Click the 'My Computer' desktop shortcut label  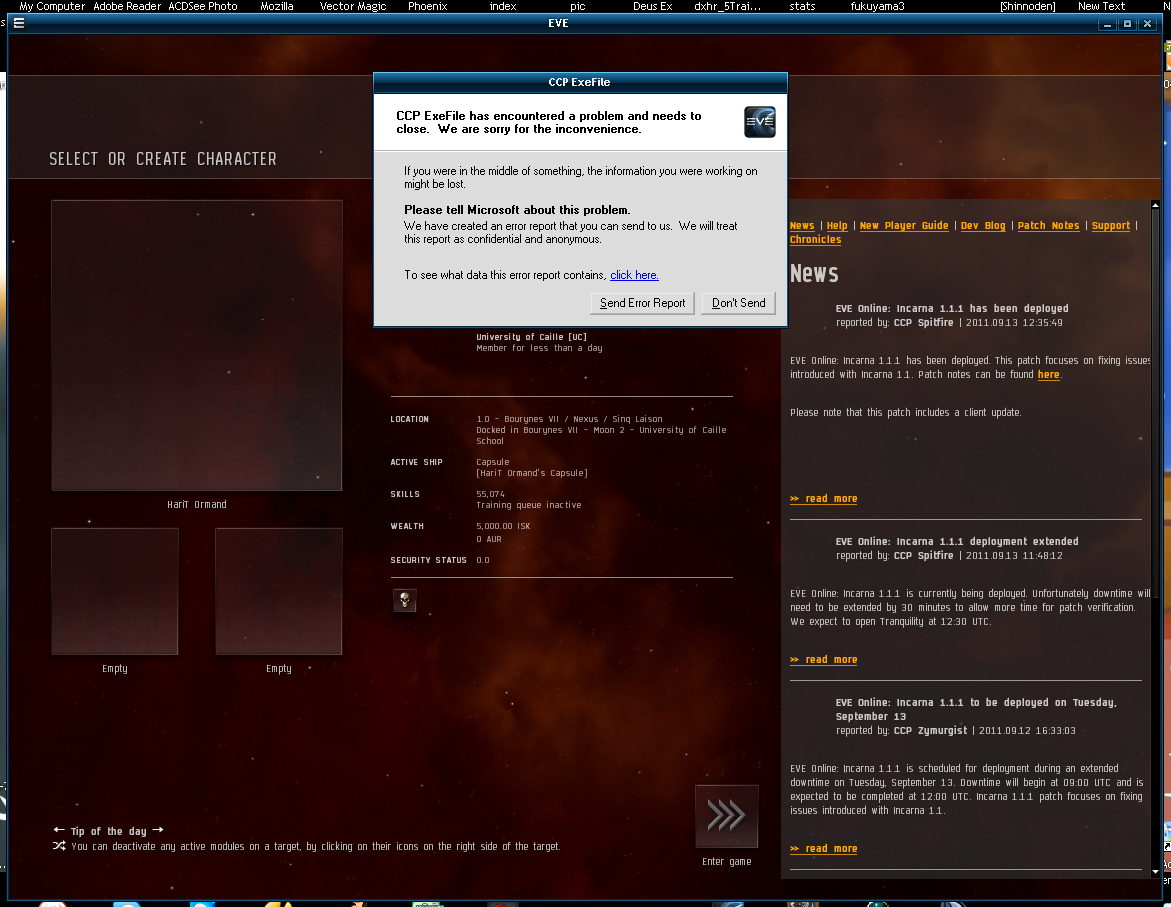pos(52,6)
